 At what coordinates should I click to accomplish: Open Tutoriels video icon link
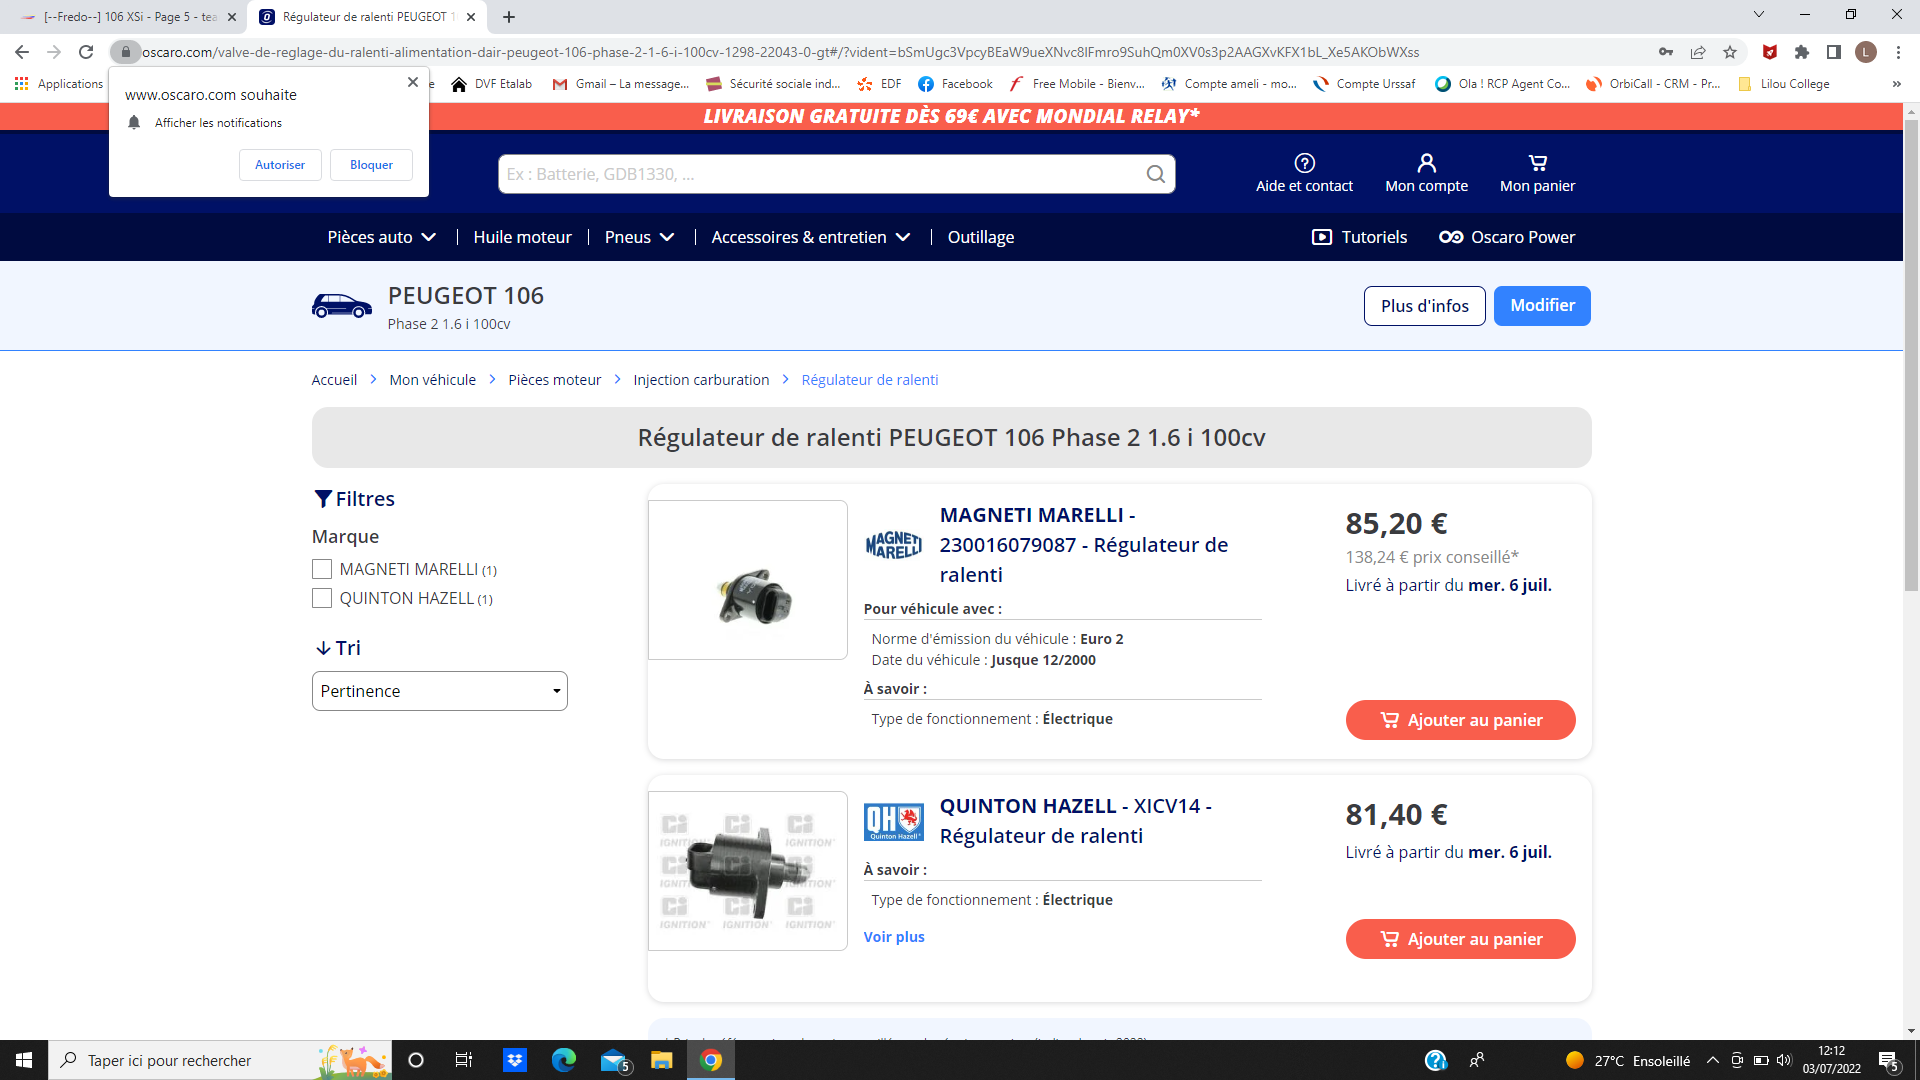(x=1321, y=237)
